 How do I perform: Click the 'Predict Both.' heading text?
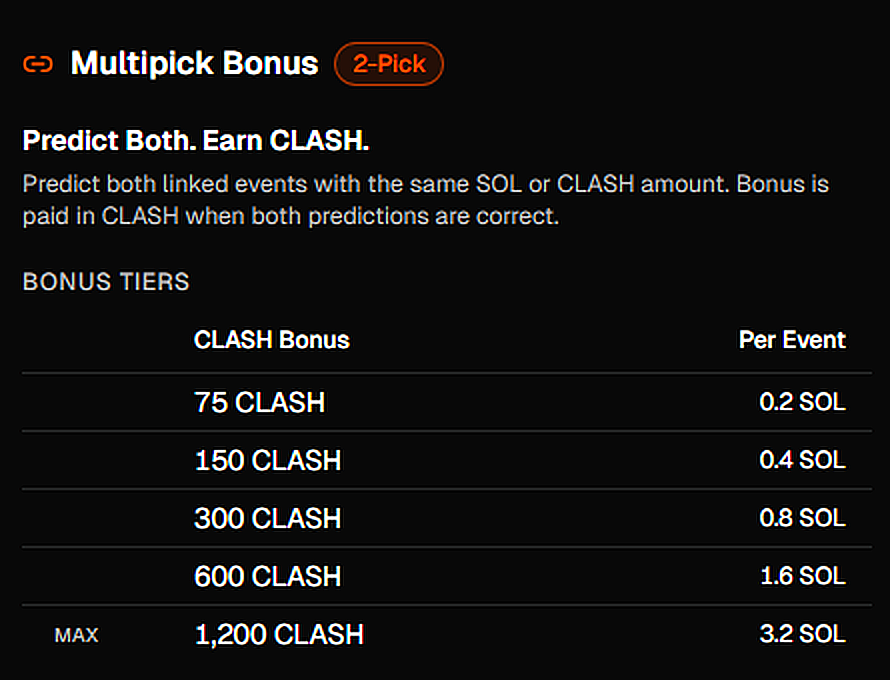click(109, 141)
